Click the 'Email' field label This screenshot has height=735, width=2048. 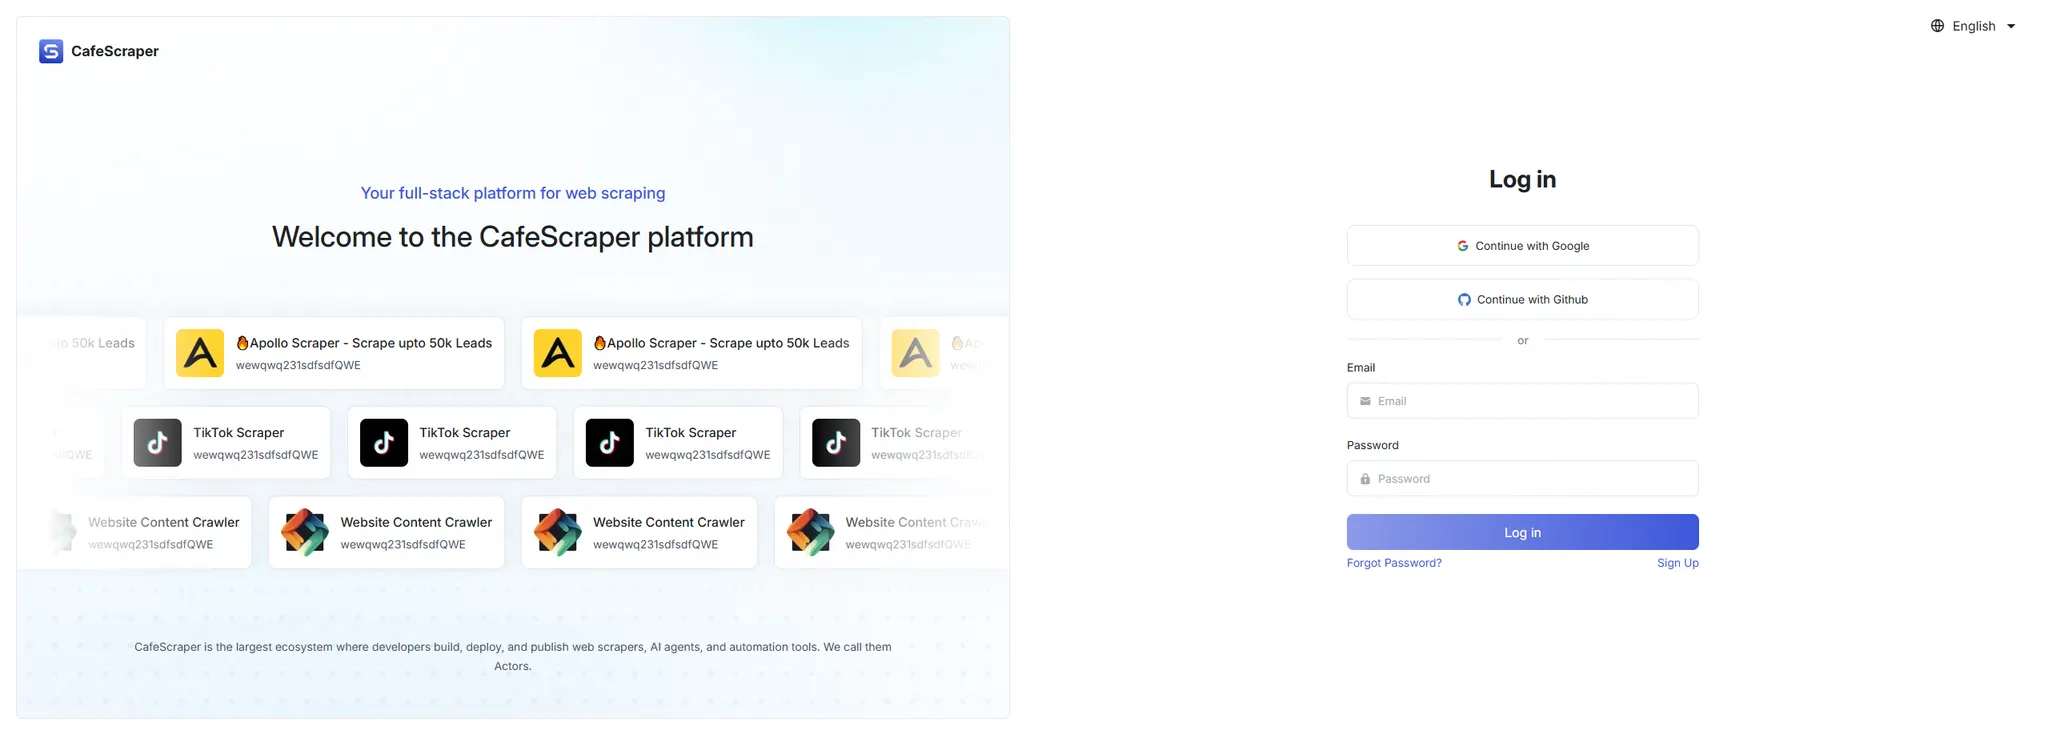1361,368
